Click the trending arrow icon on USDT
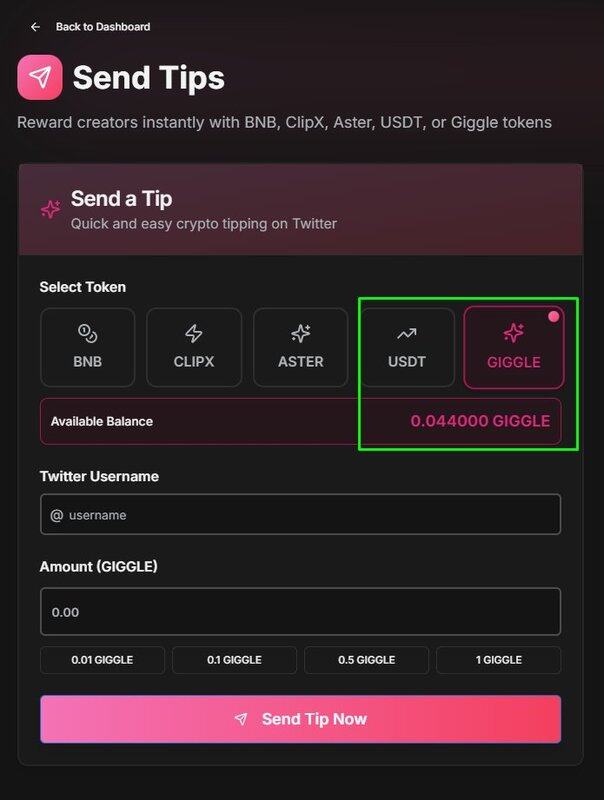Viewport: 604px width, 800px height. tap(407, 333)
